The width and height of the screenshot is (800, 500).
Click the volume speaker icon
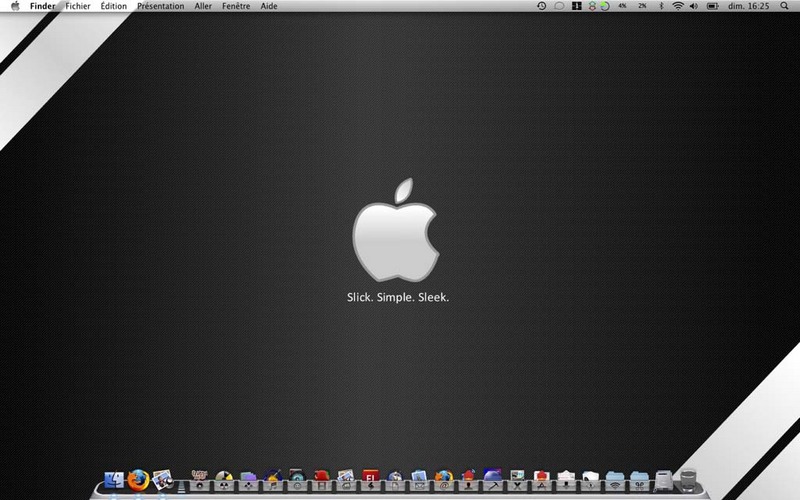click(x=694, y=6)
